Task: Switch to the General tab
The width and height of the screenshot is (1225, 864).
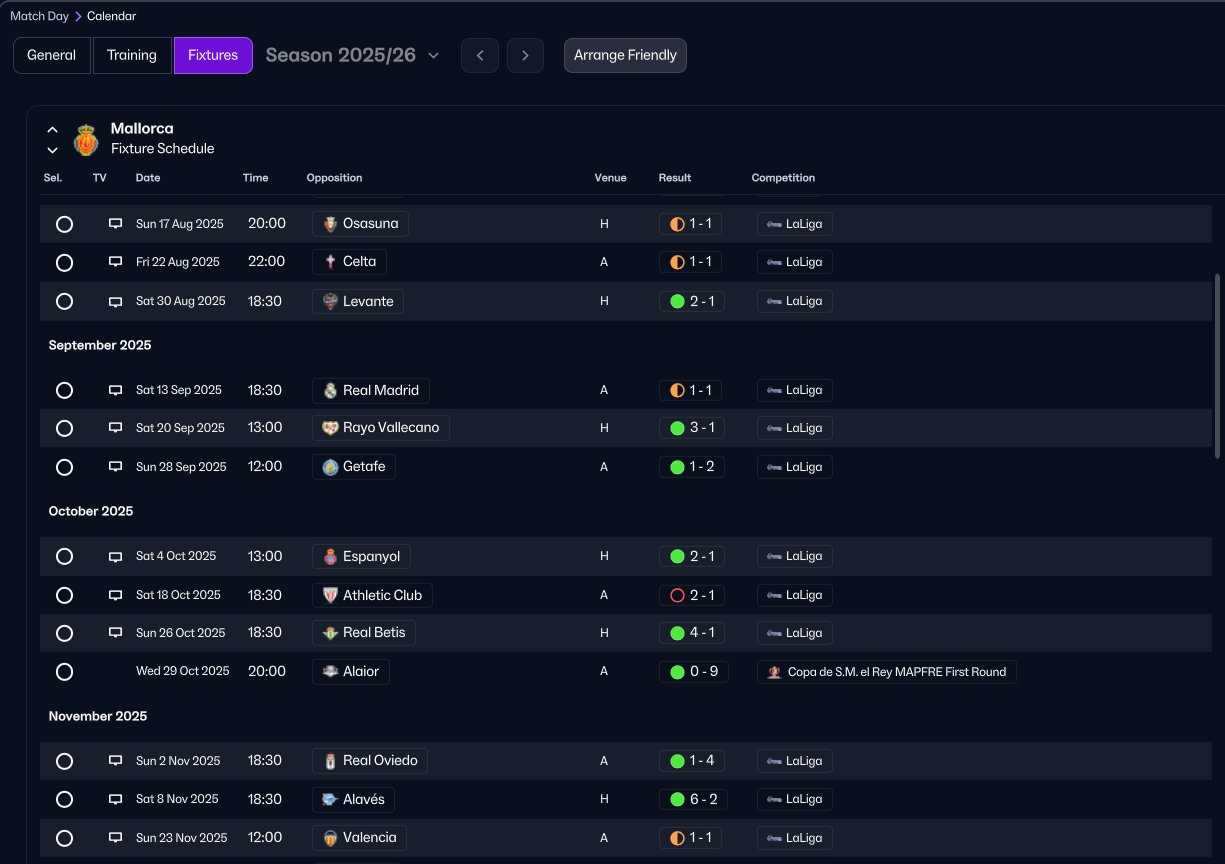Action: (x=51, y=55)
